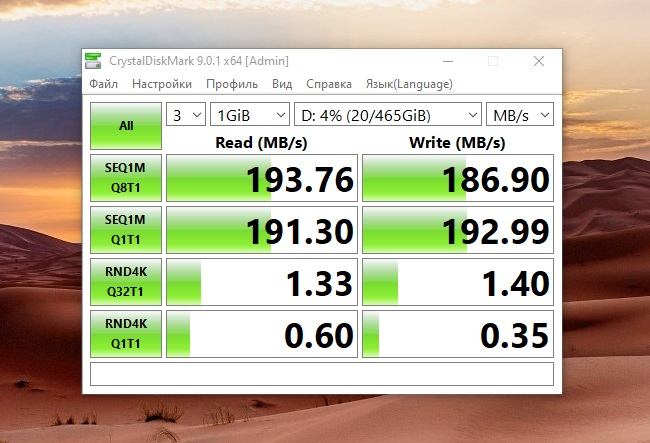Open the Вид menu
Viewport: 650px width, 443px height.
[x=282, y=84]
